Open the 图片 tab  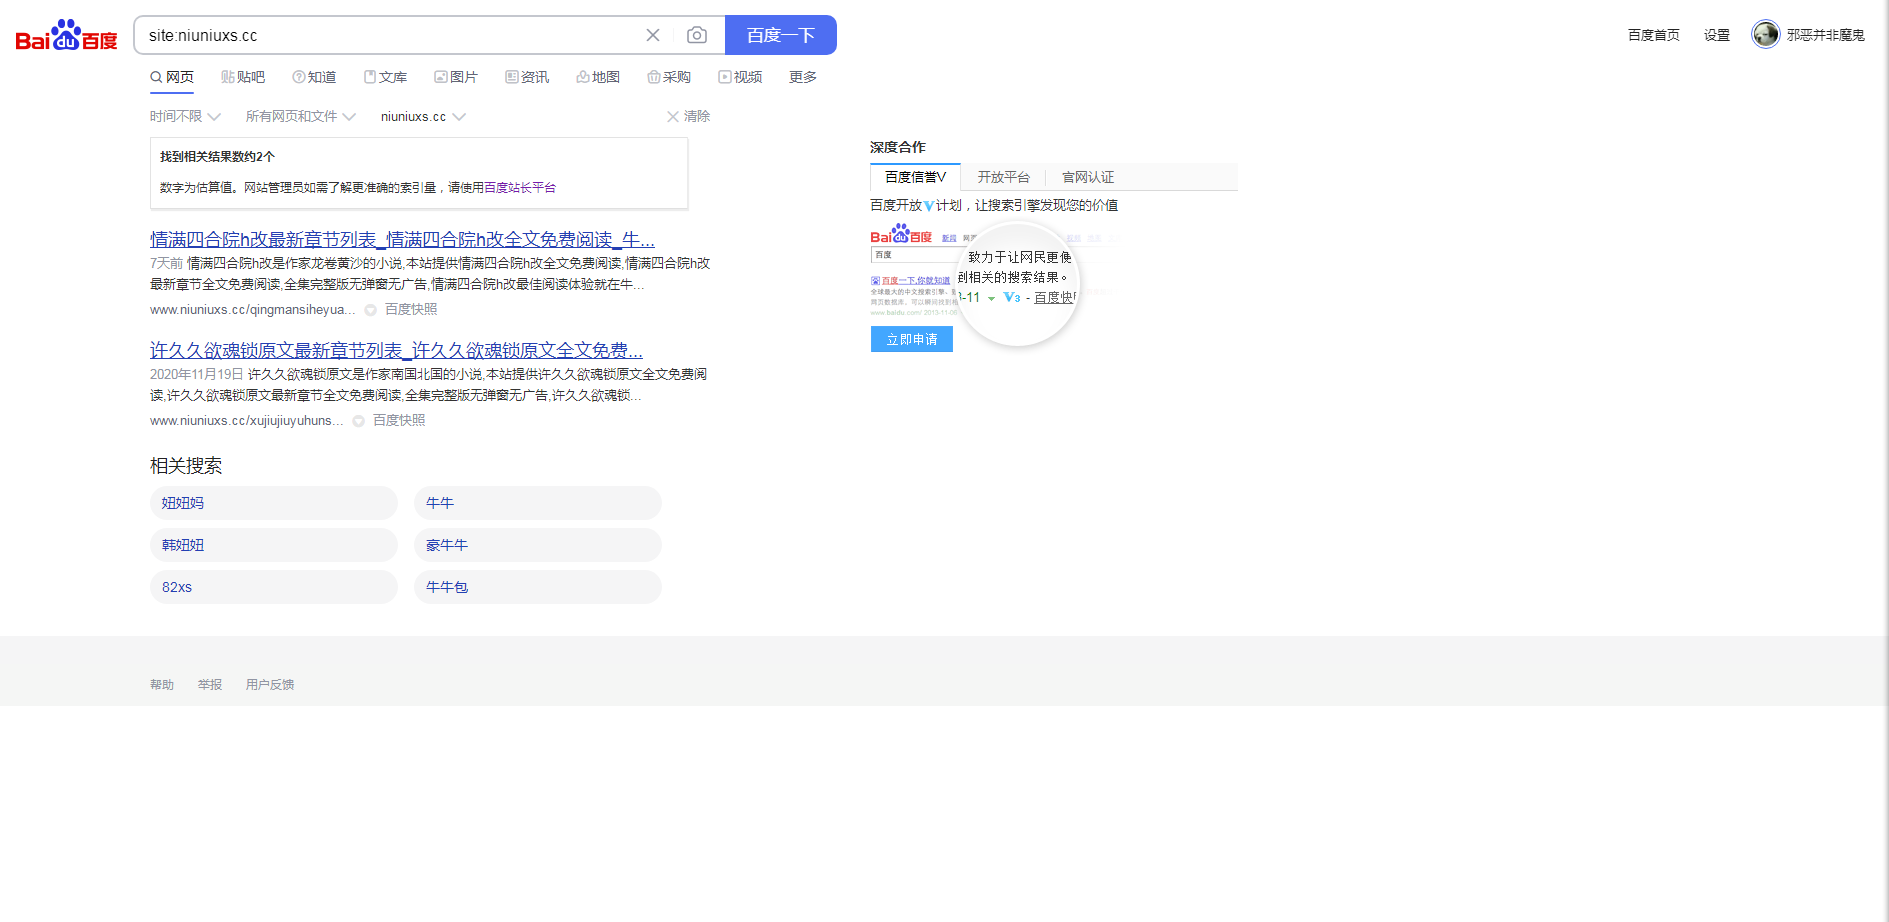pos(456,77)
